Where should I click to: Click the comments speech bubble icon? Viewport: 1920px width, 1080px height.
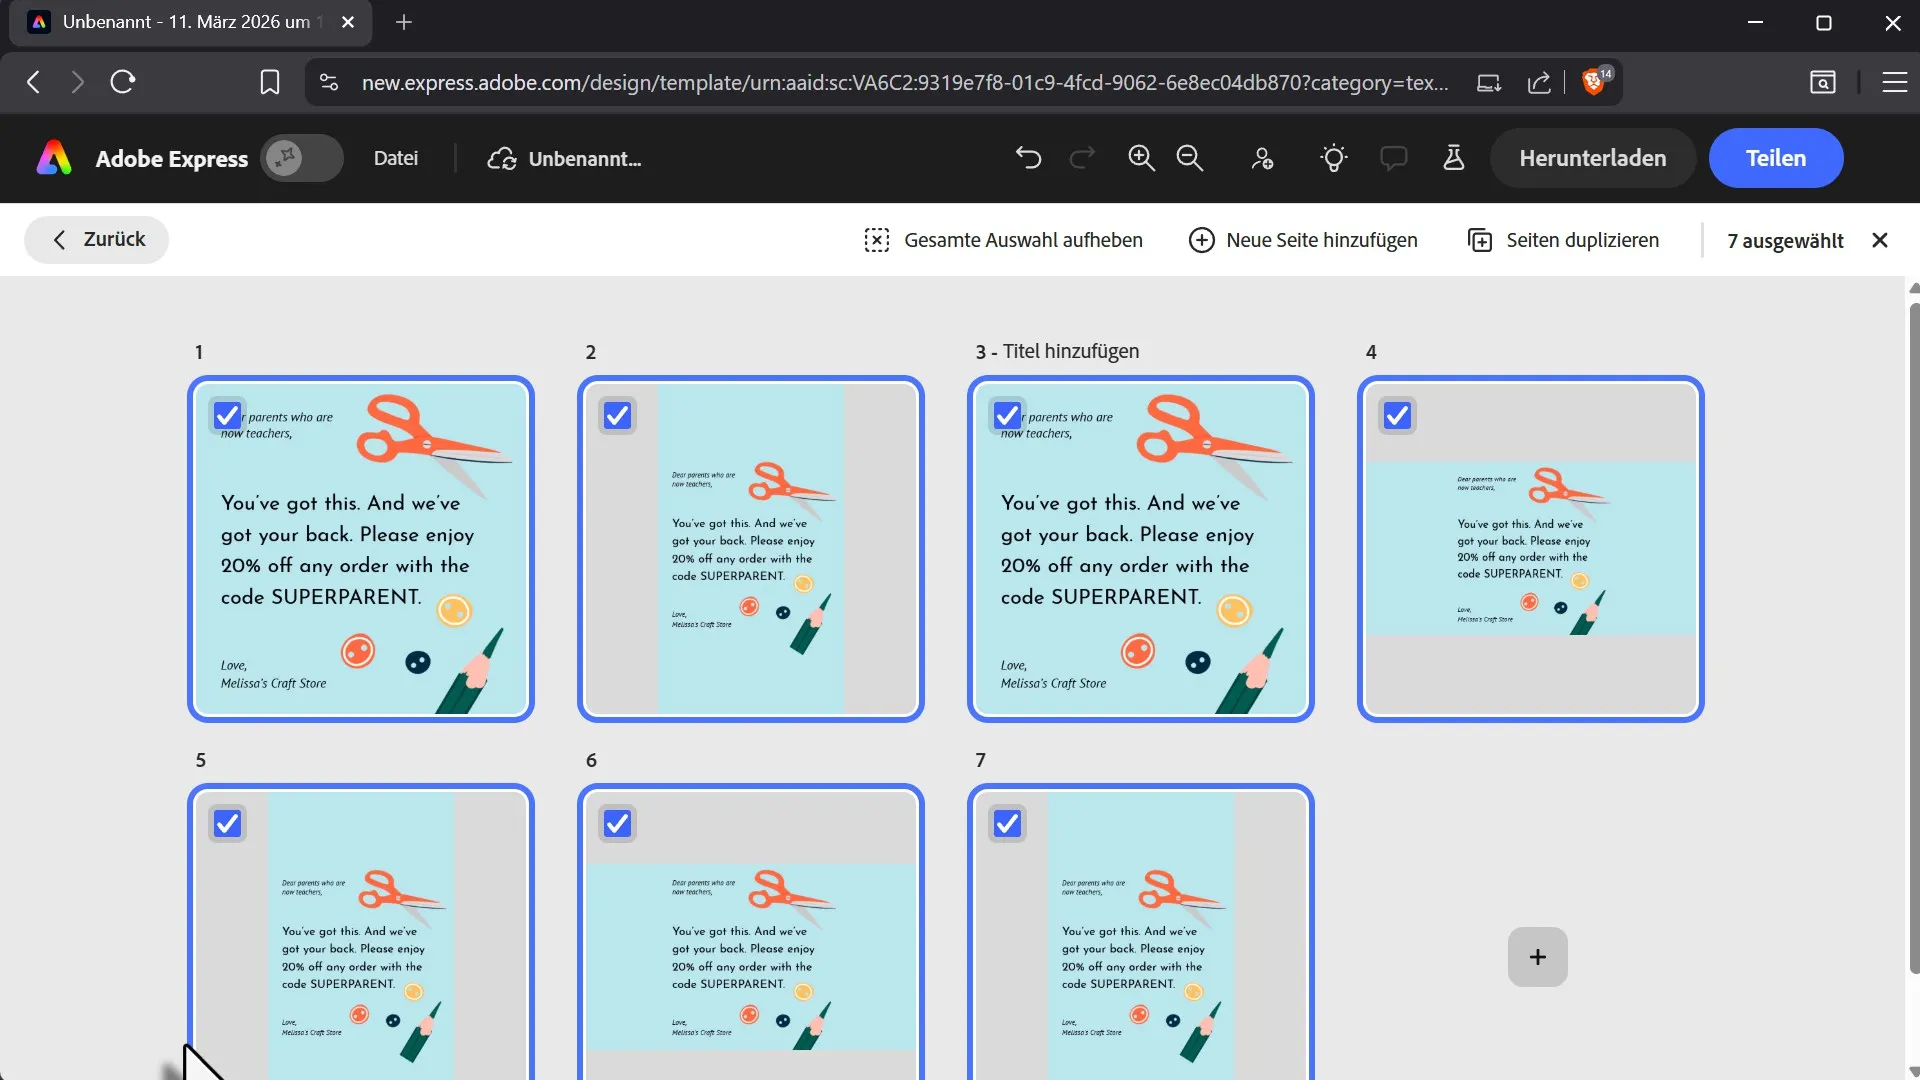click(x=1393, y=158)
